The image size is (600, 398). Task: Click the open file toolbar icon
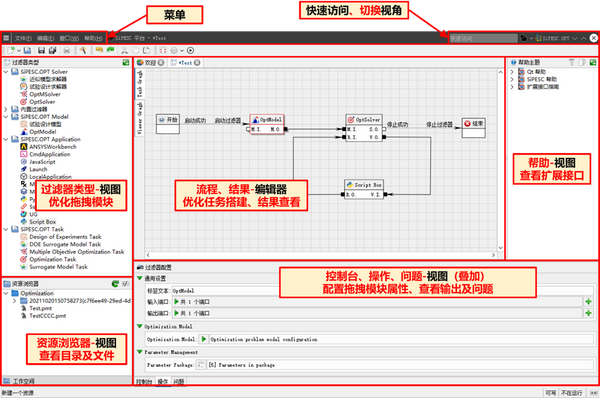(x=27, y=50)
